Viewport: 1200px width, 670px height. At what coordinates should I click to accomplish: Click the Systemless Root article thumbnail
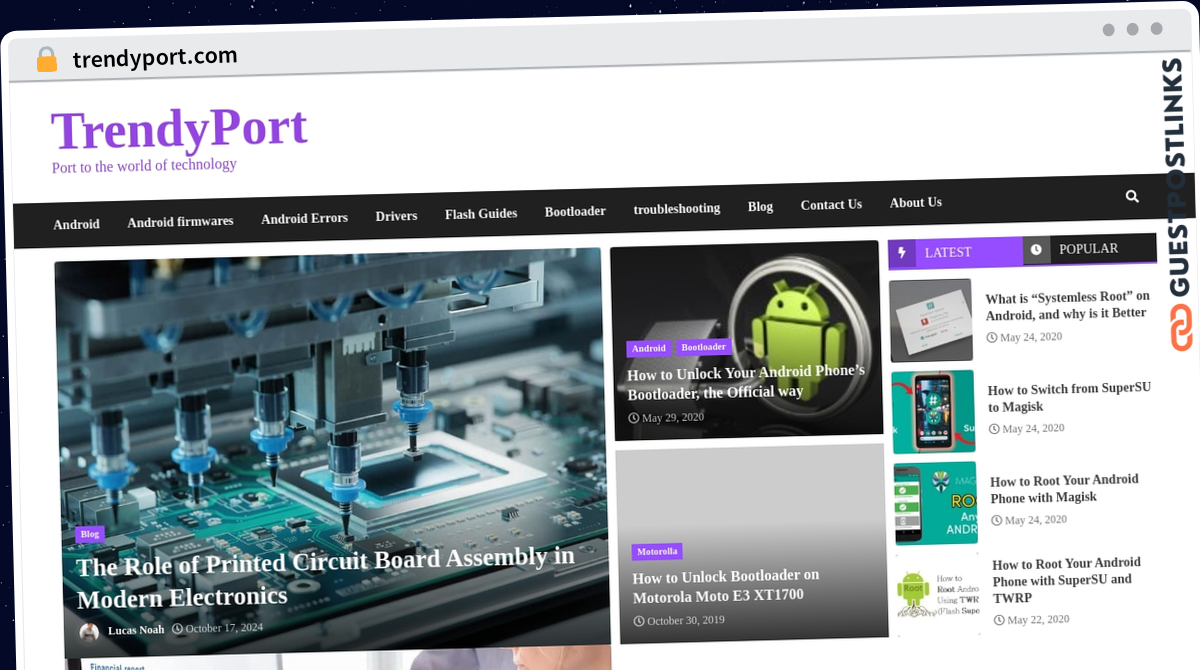[931, 320]
